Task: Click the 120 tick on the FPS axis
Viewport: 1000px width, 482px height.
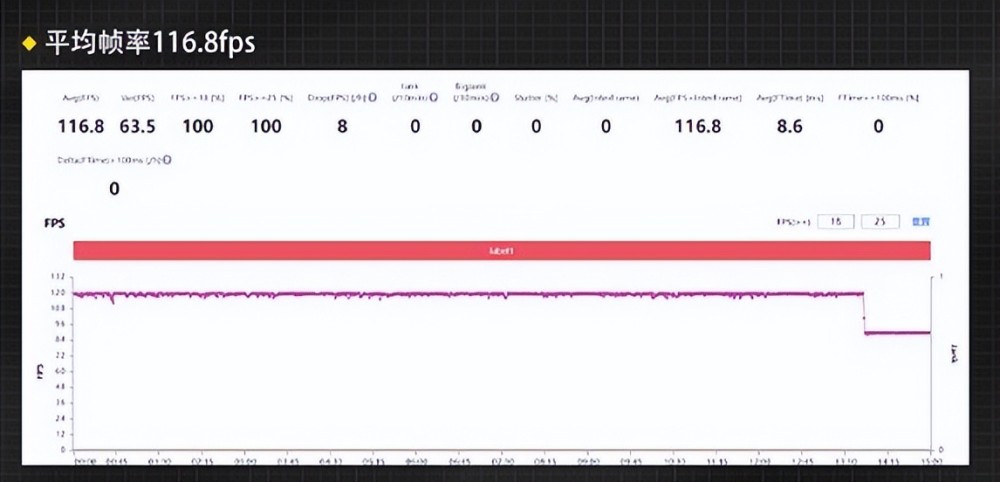Action: click(x=57, y=293)
